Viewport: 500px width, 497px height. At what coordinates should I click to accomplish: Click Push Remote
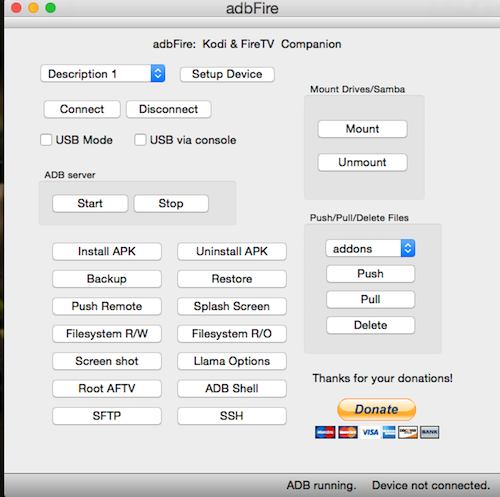point(107,306)
